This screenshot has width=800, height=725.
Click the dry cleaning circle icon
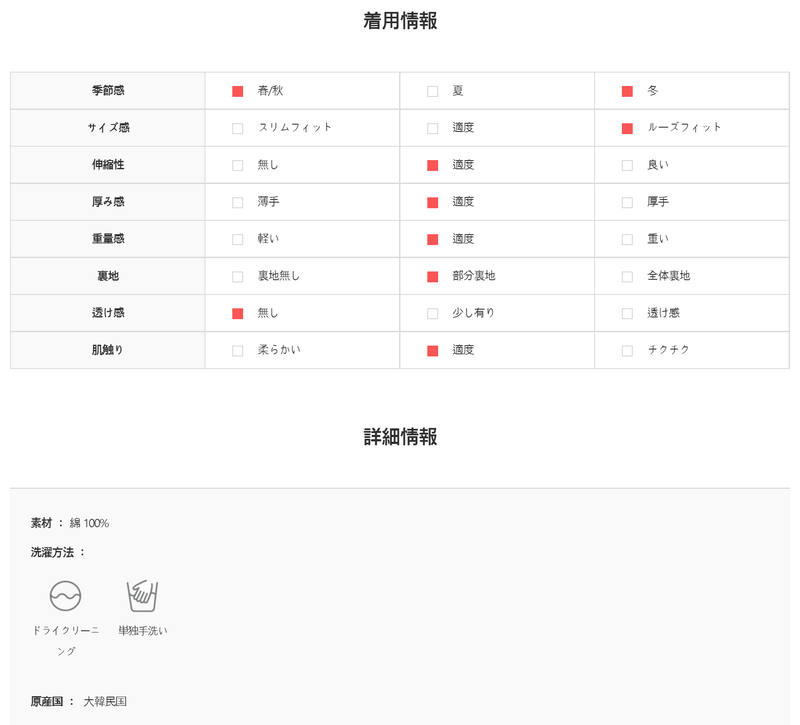point(65,595)
